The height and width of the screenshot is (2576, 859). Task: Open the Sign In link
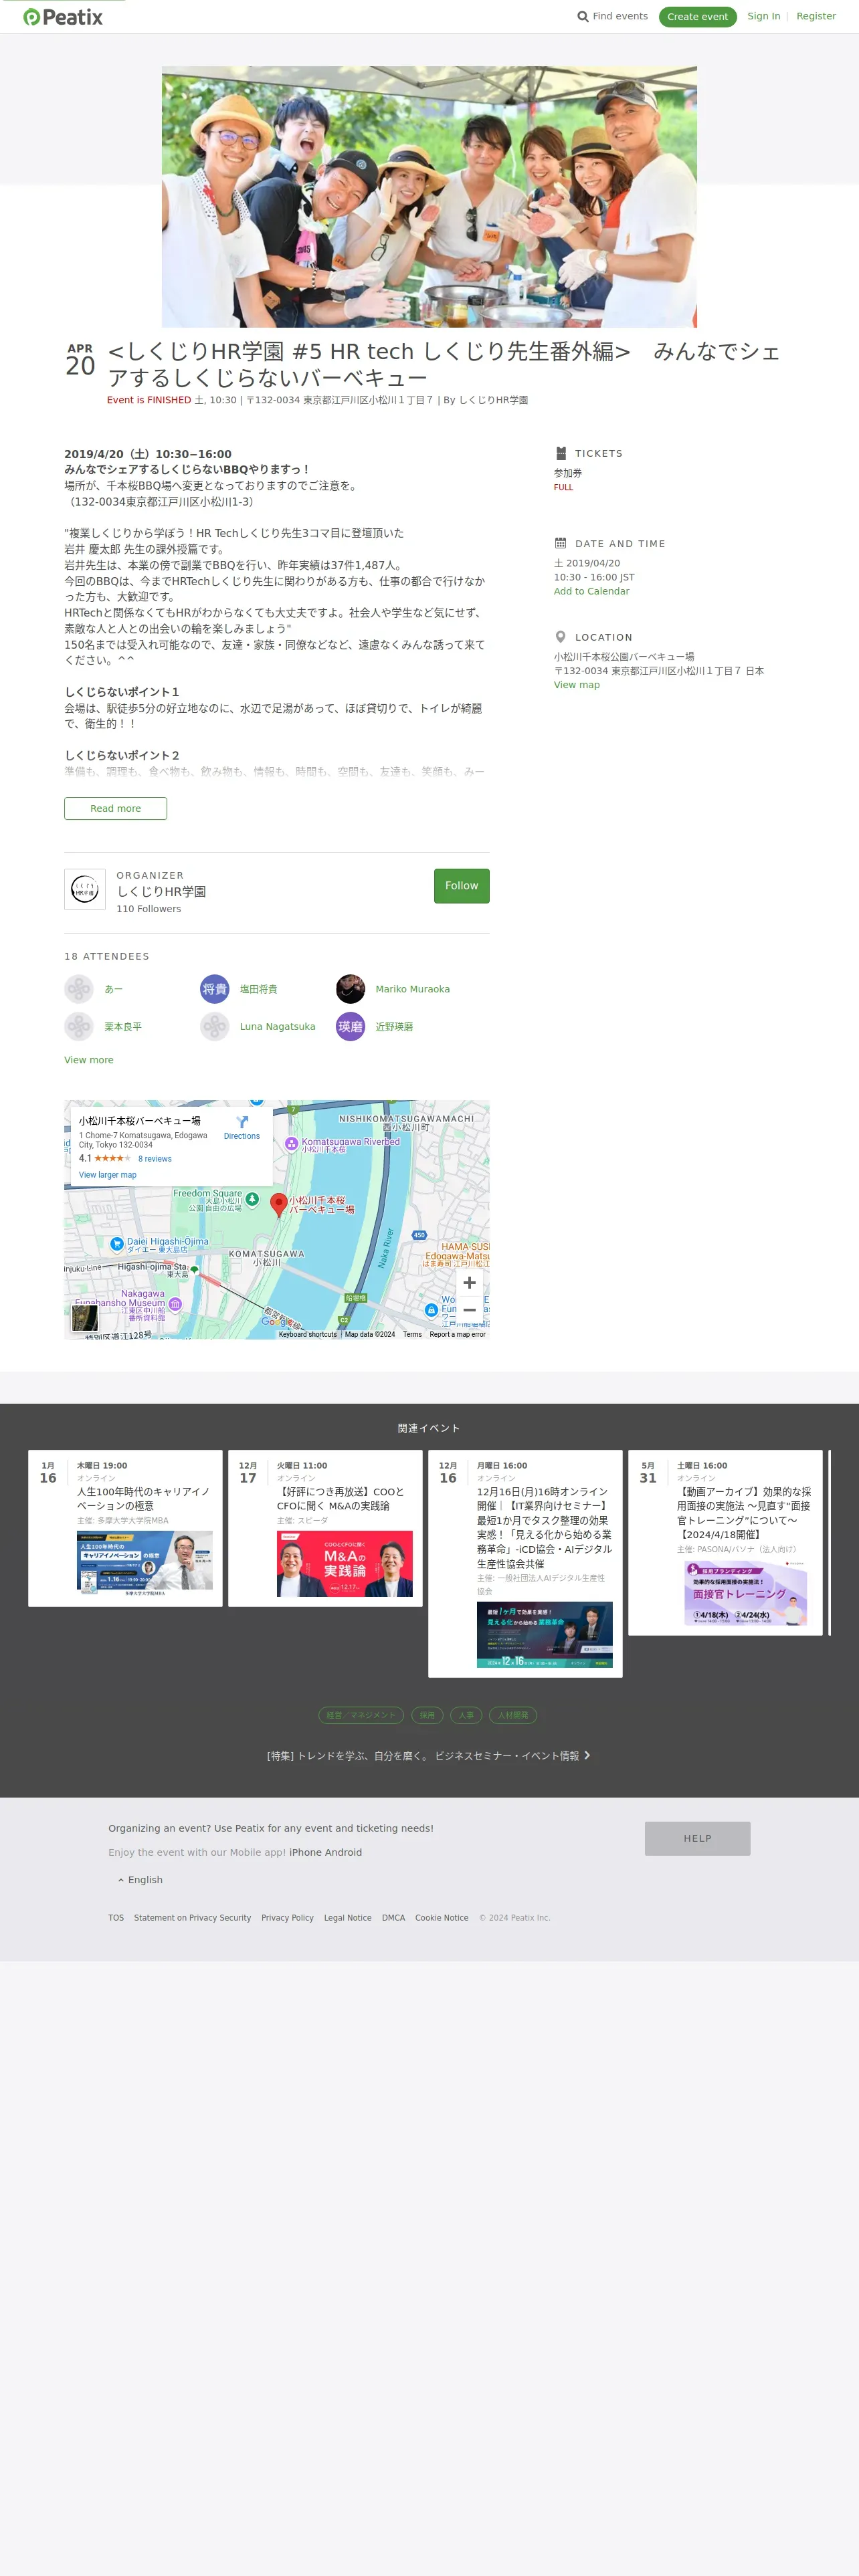coord(764,17)
